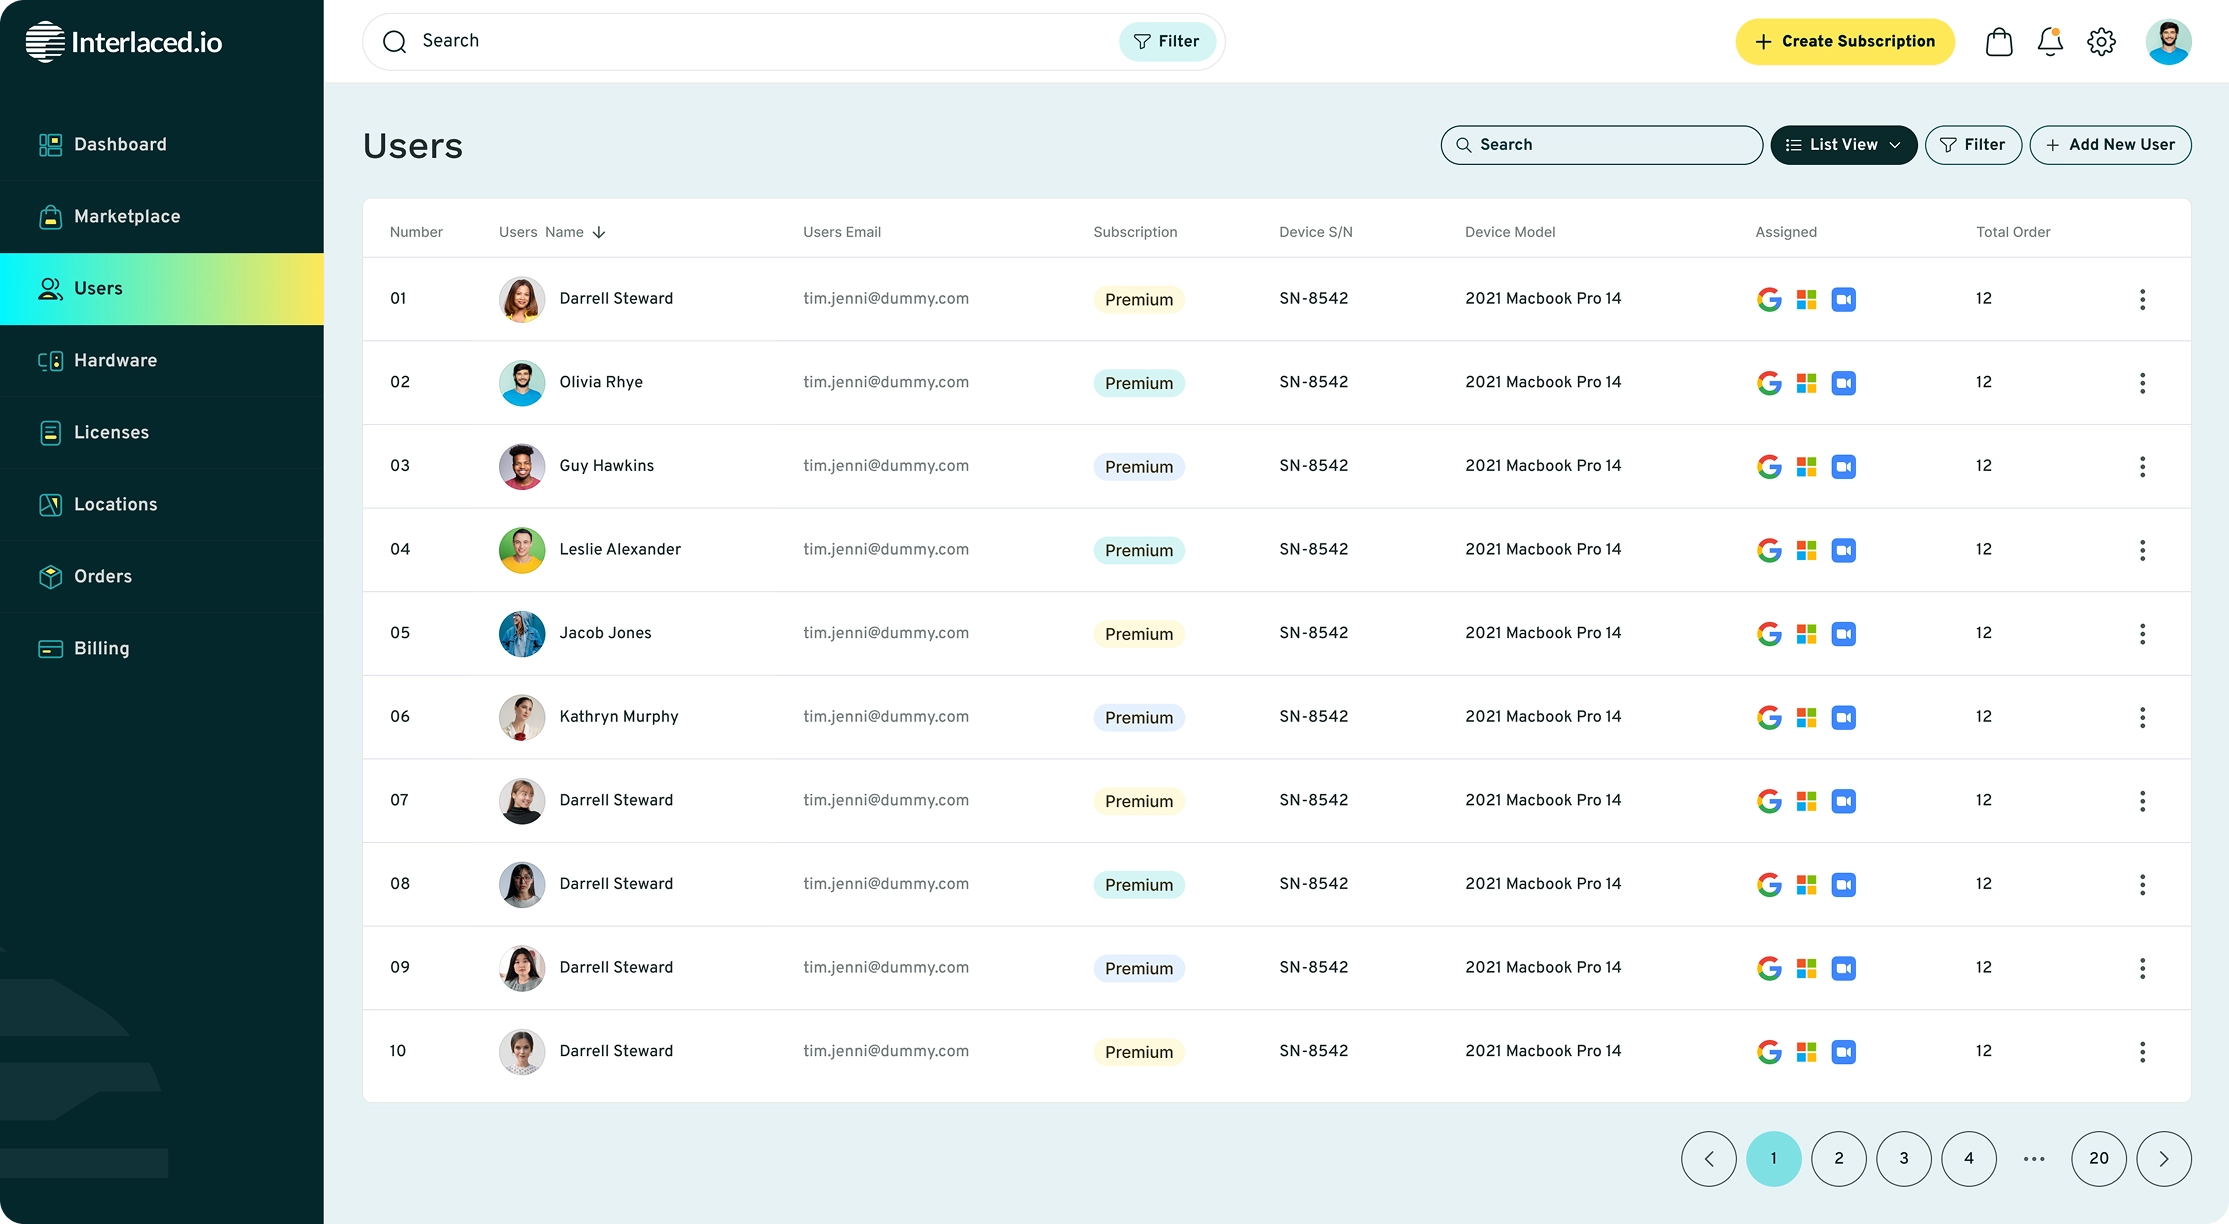Navigate to Hardware in the sidebar
Screen dimensions: 2229x1224
[115, 361]
